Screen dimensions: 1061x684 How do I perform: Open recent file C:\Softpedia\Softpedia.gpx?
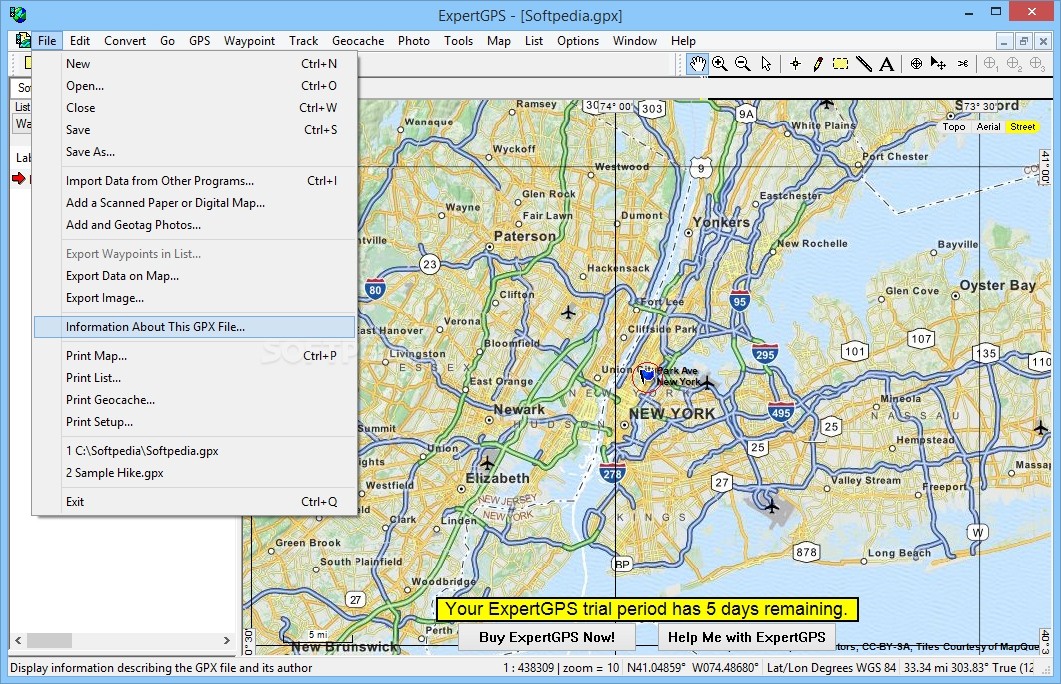tap(195, 451)
